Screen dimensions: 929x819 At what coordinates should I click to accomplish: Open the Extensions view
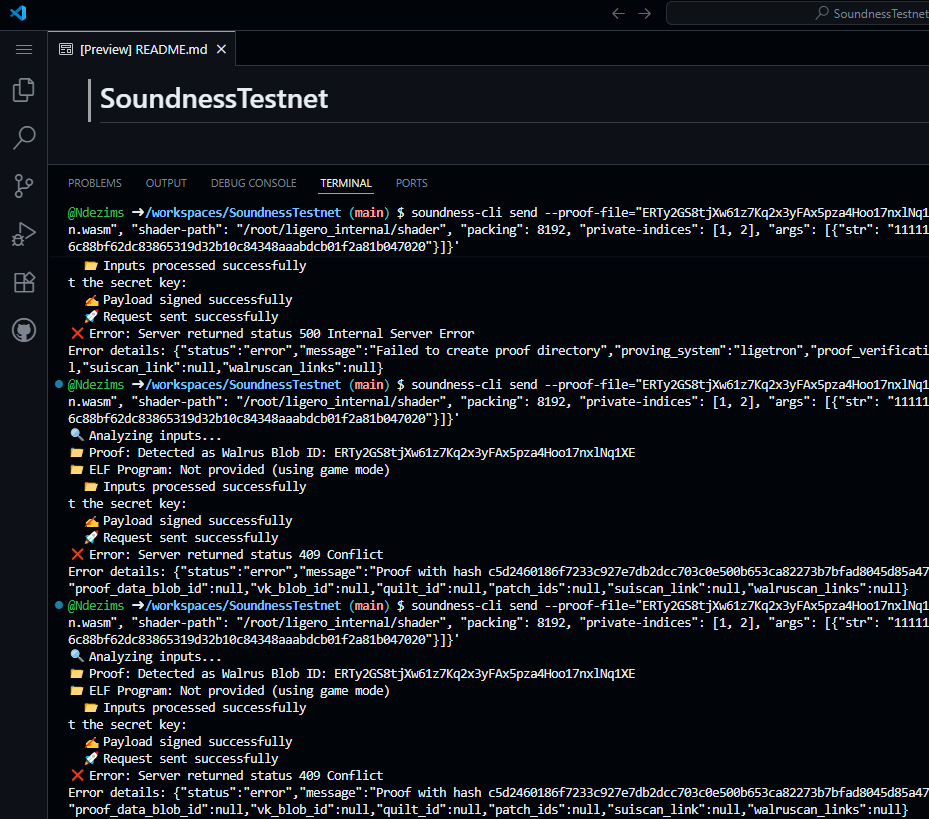pos(24,282)
